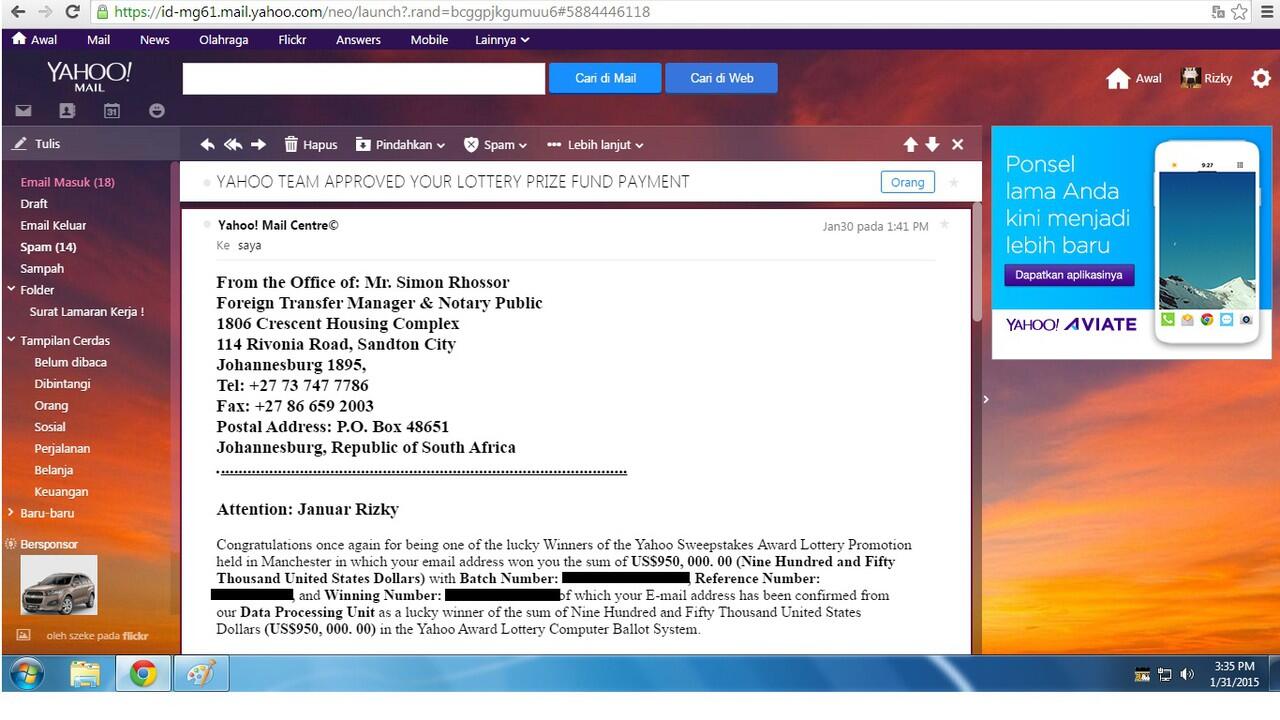Viewport: 1280px width, 720px height.
Task: Open Olahraga in the top navigation
Action: [x=225, y=40]
